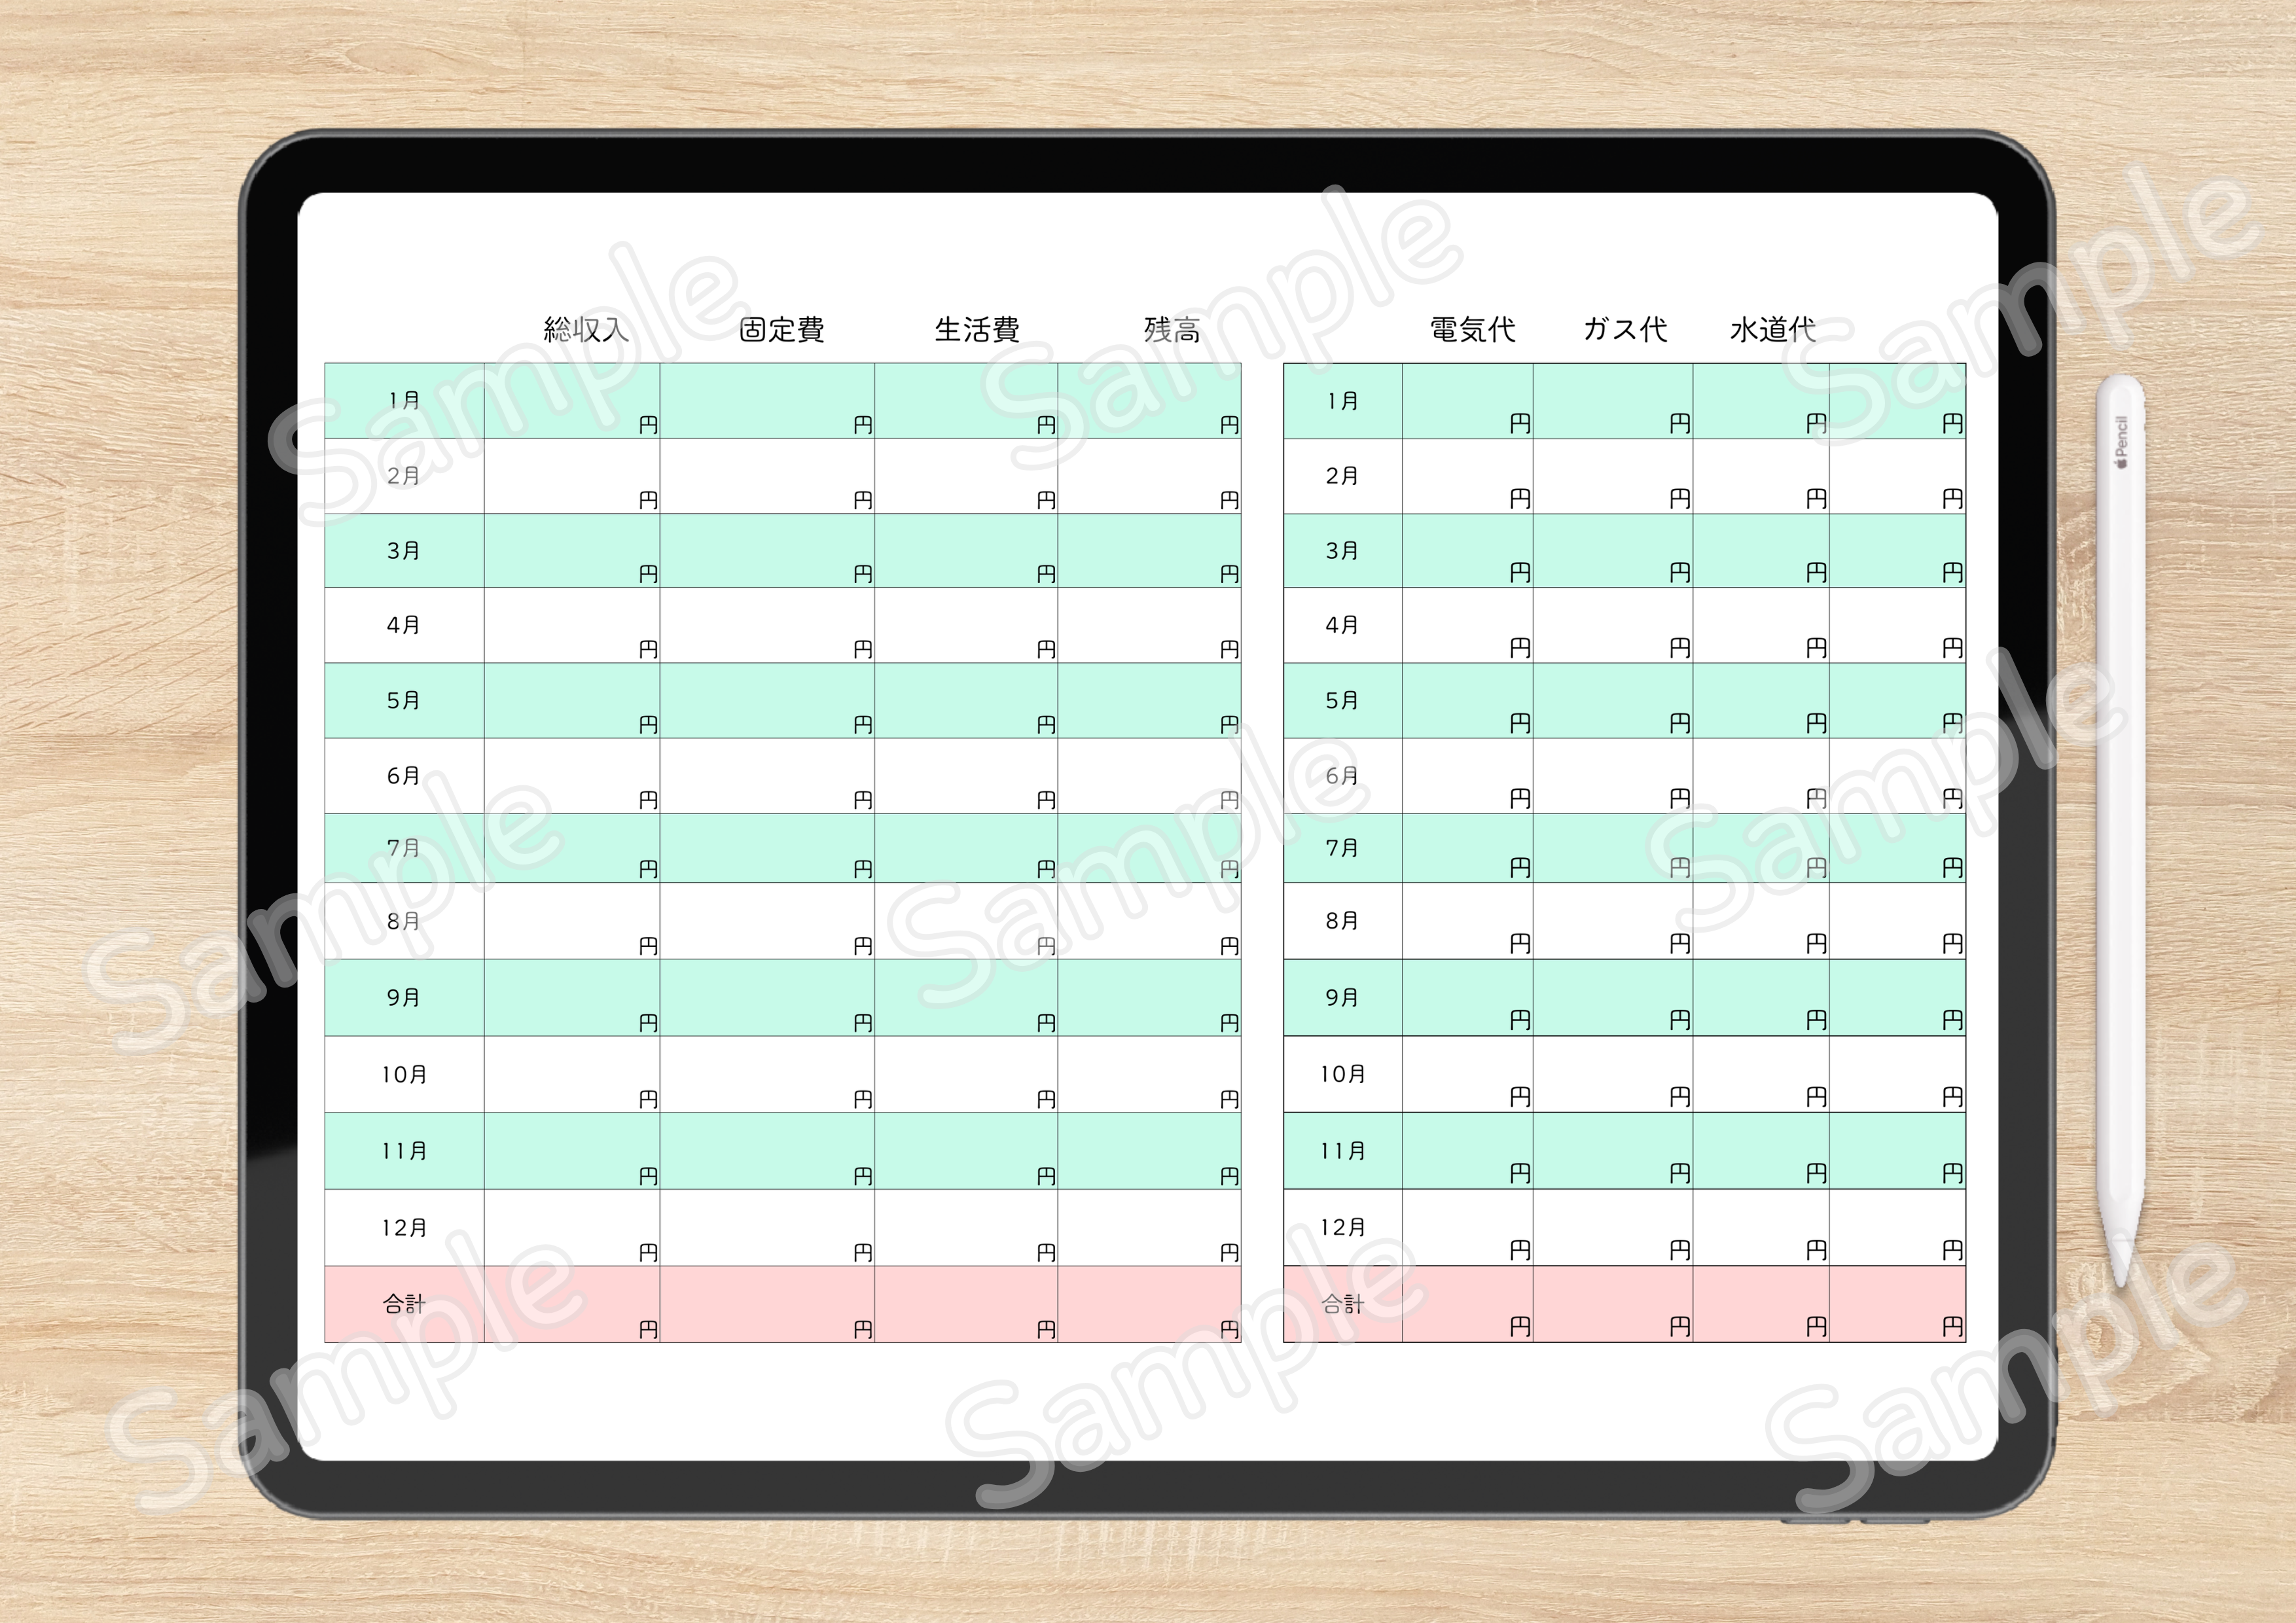
Task: Select the 2月 電気代 cell
Action: [1467, 476]
